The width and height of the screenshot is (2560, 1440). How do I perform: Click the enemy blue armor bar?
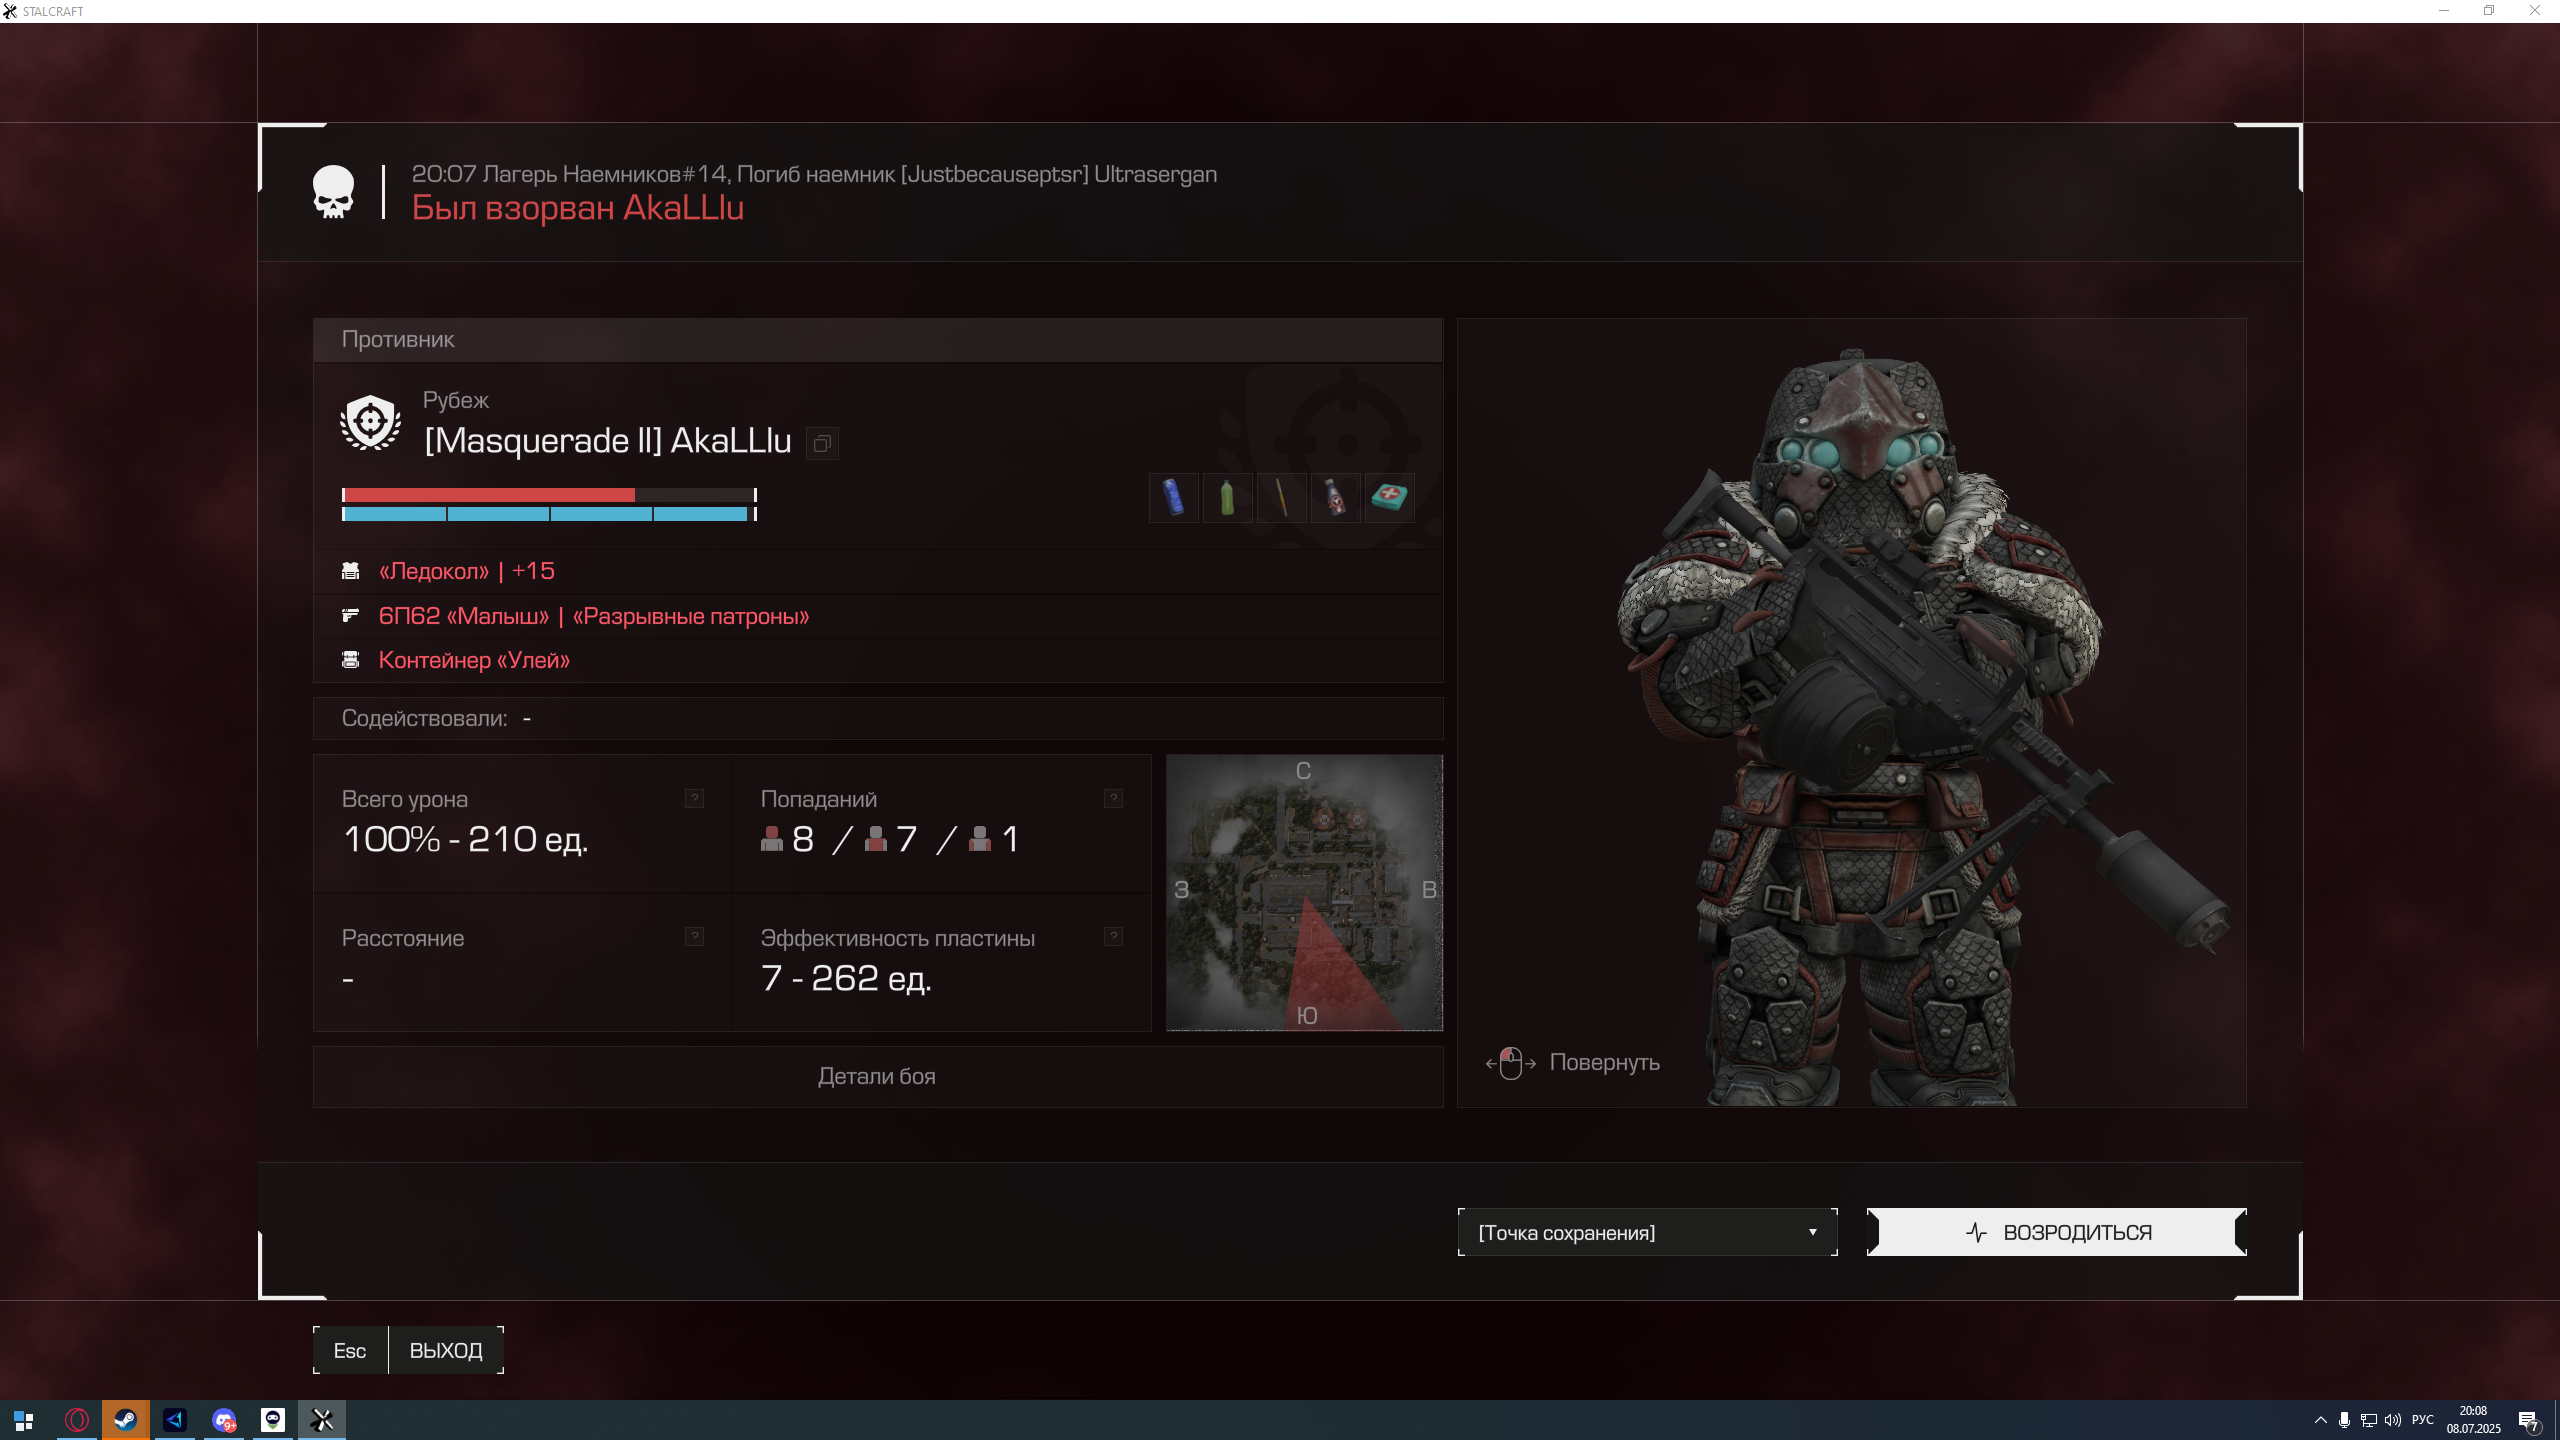click(549, 514)
